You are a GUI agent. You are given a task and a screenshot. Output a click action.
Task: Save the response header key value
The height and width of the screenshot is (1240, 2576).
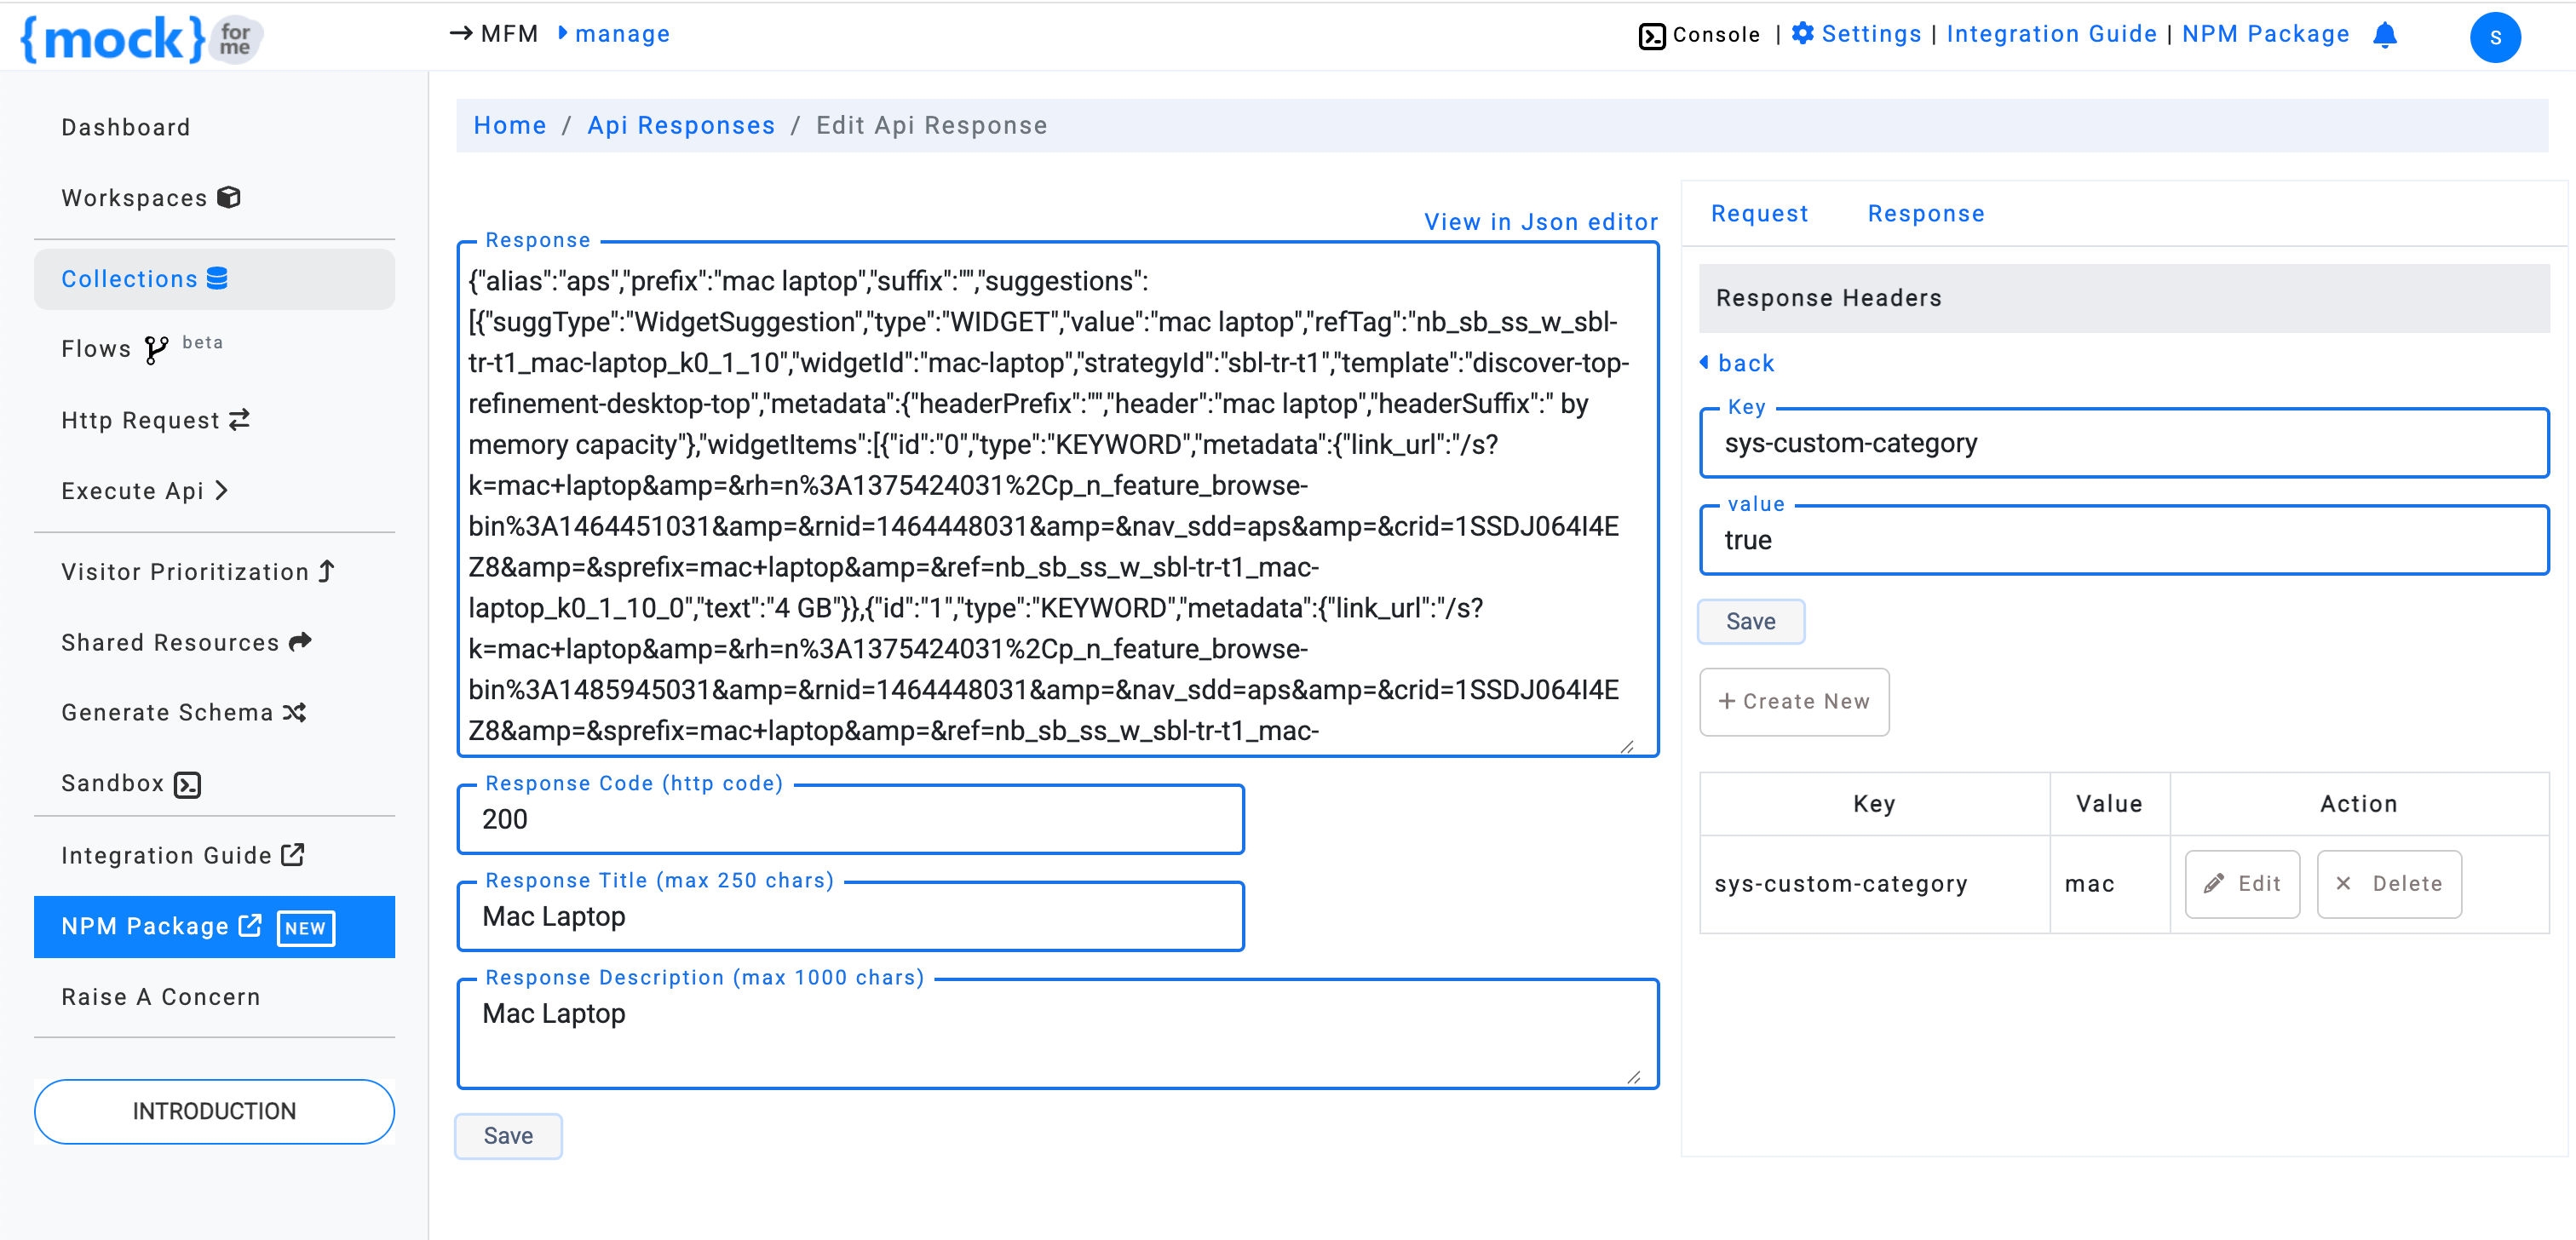pos(1750,621)
